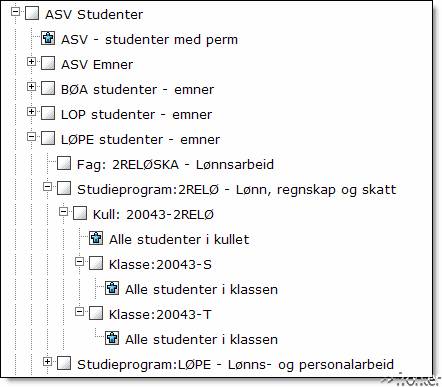Expand BØA studenter - emner branch
This screenshot has height=387, width=442.
tap(31, 87)
